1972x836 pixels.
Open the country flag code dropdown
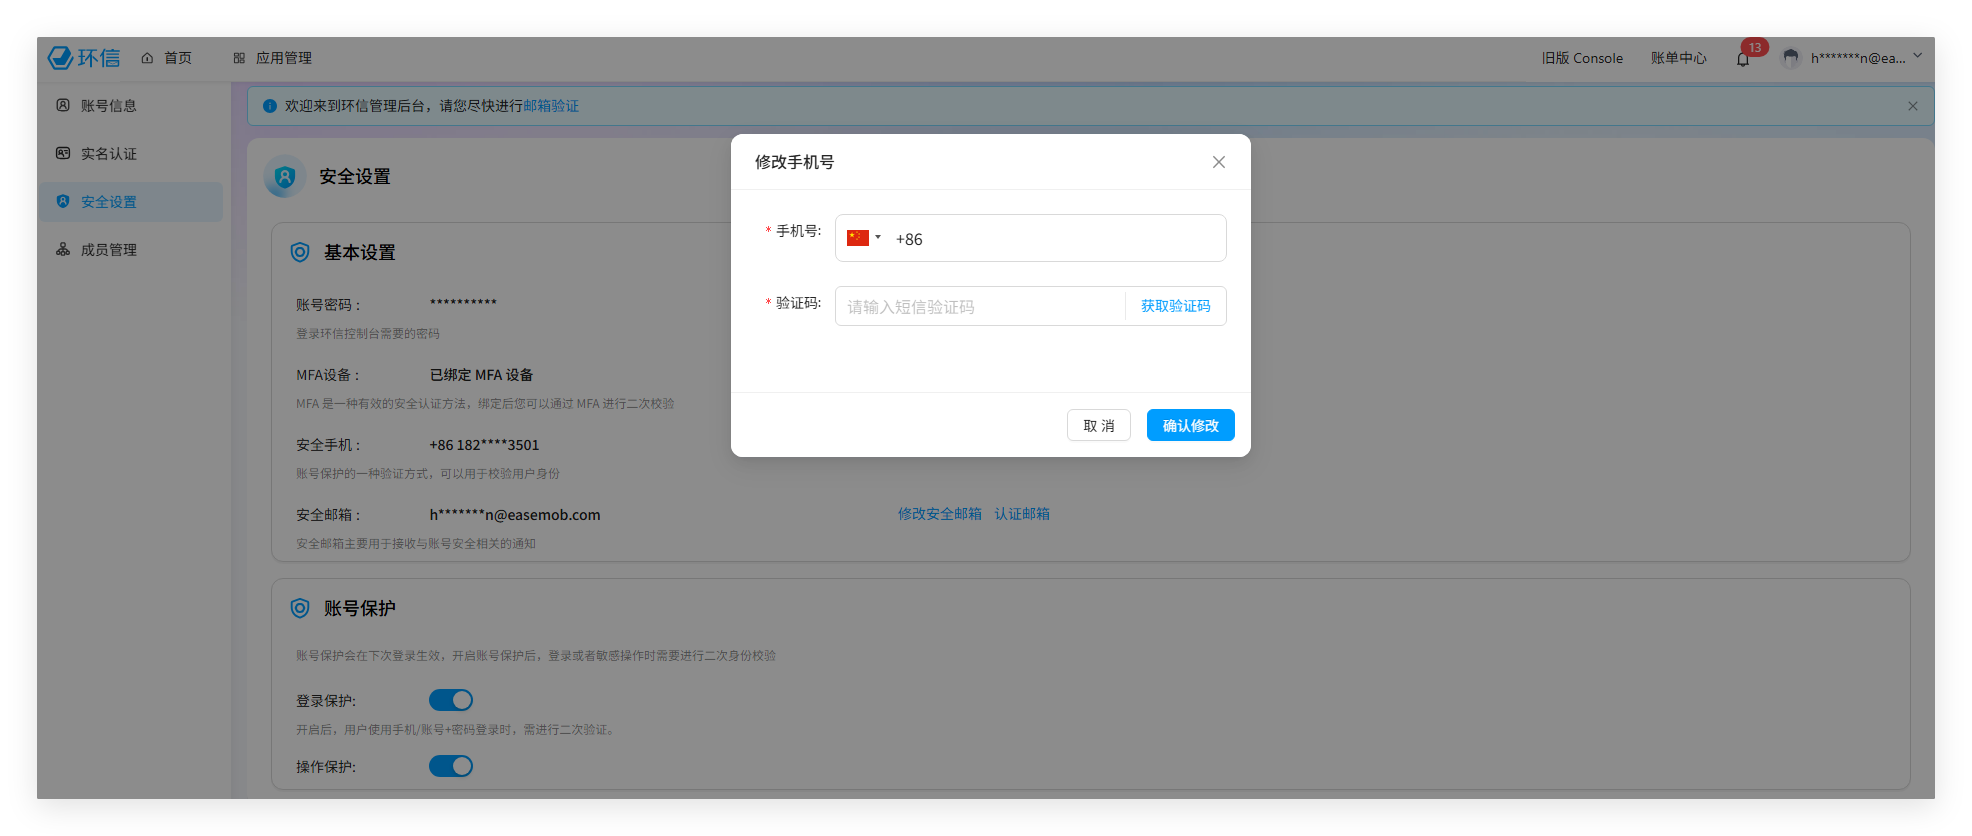[x=864, y=238]
